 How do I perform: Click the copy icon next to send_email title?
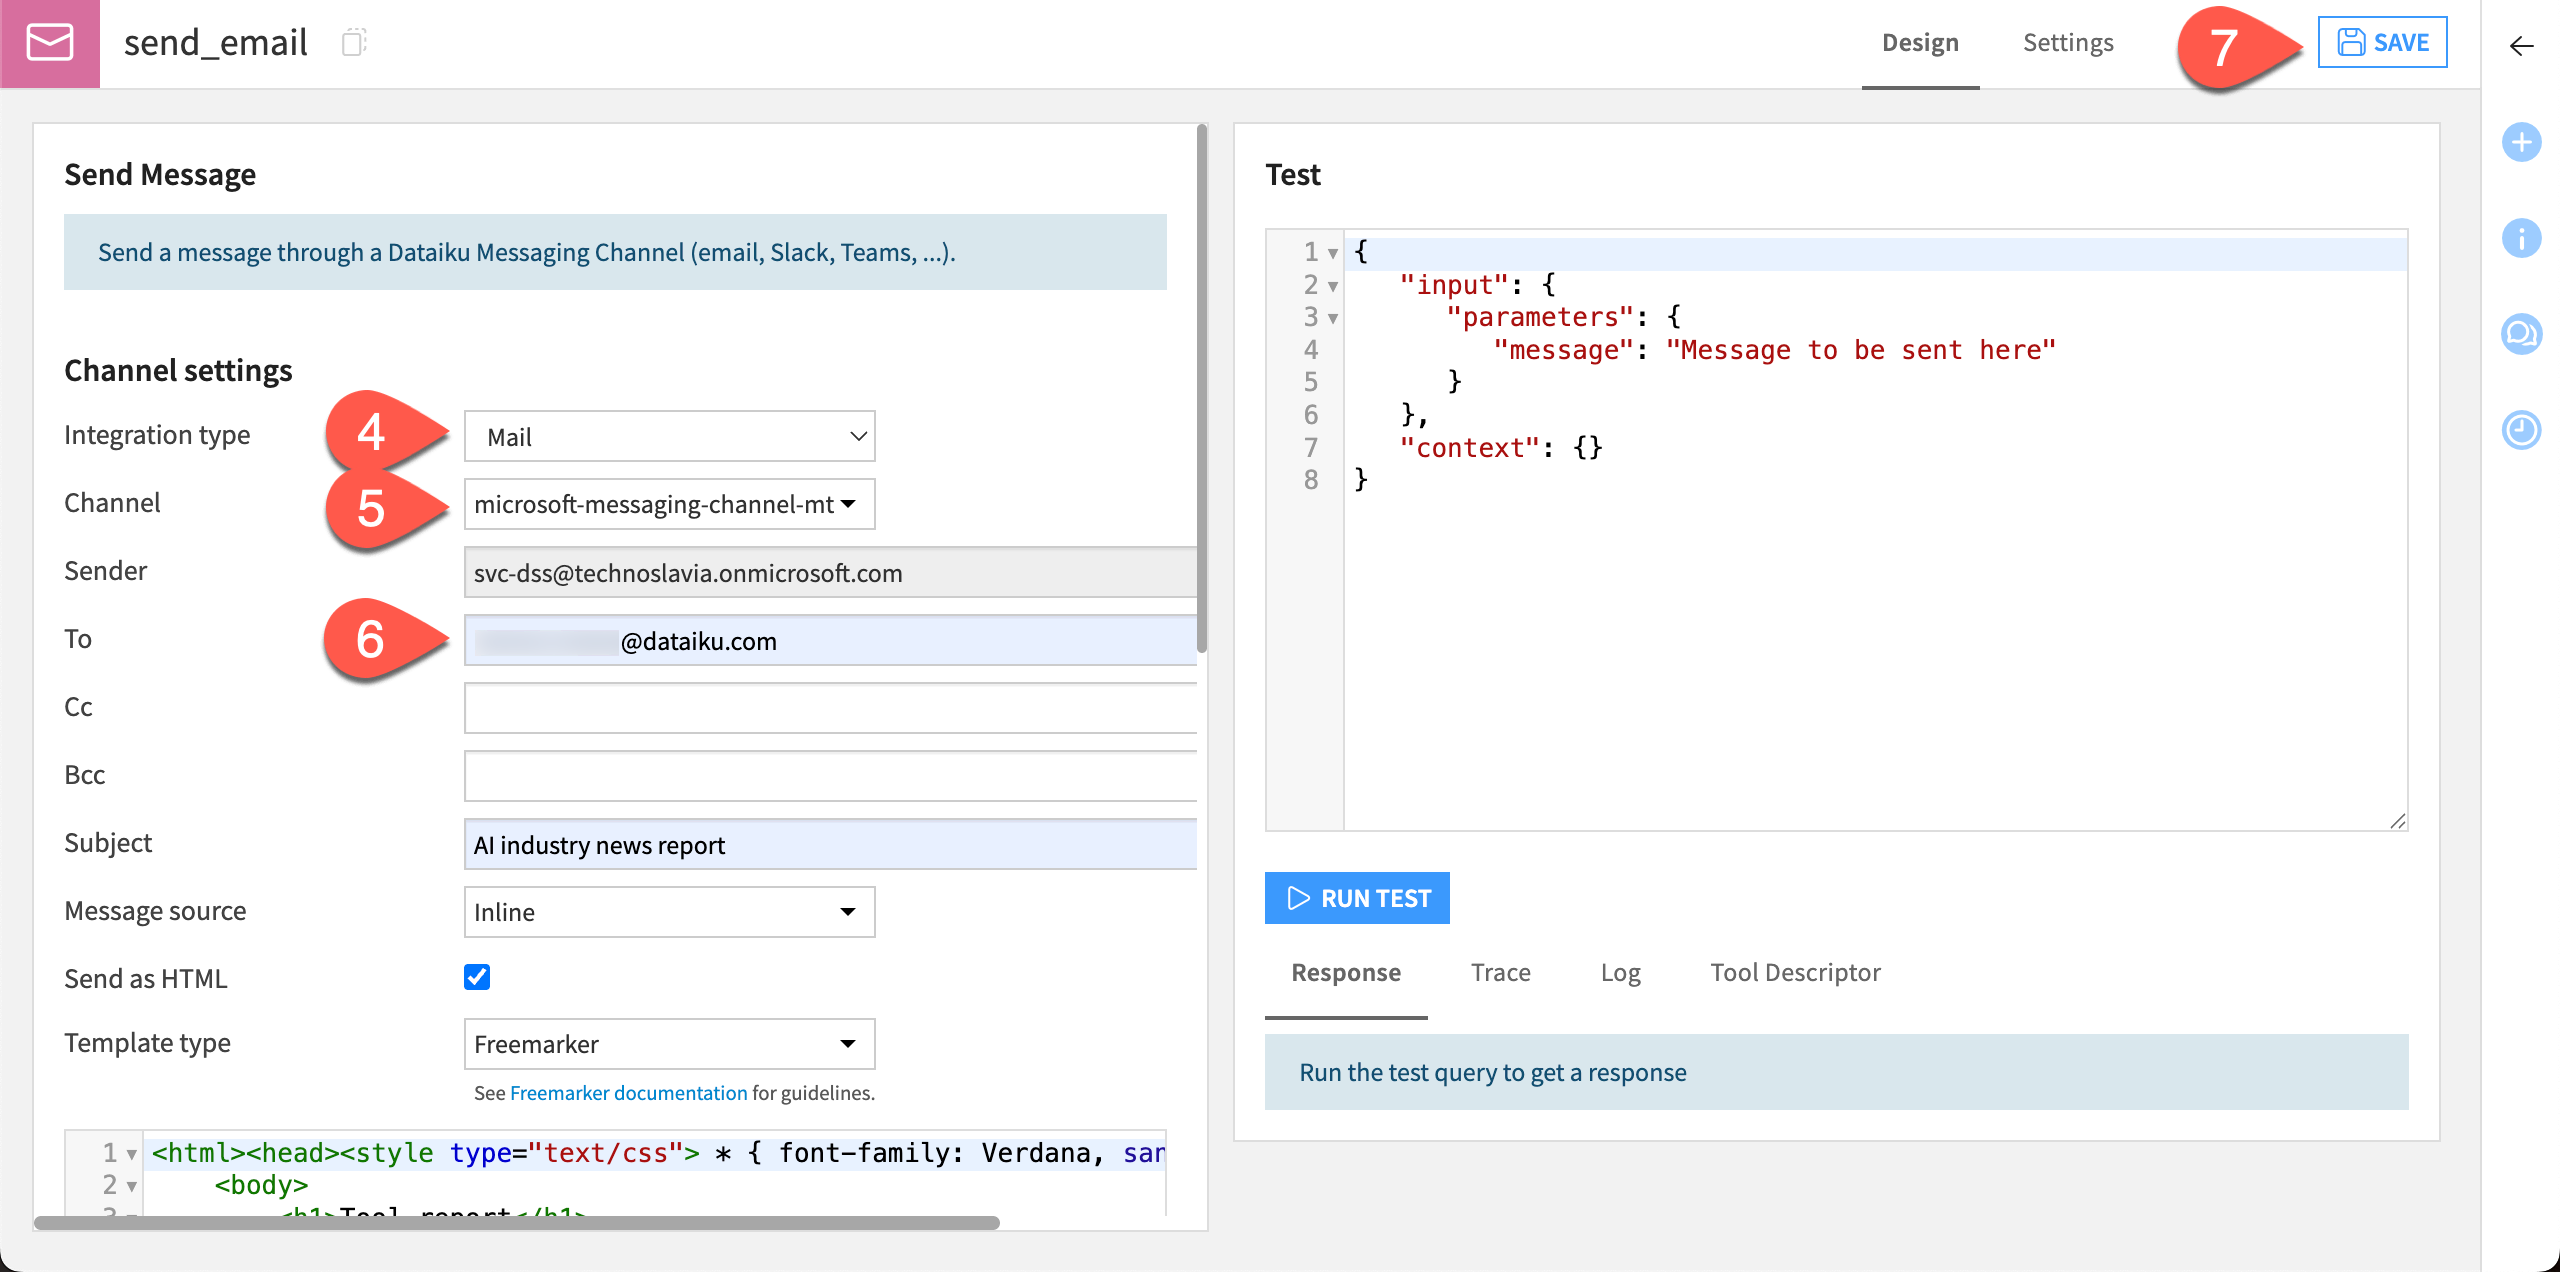tap(354, 43)
